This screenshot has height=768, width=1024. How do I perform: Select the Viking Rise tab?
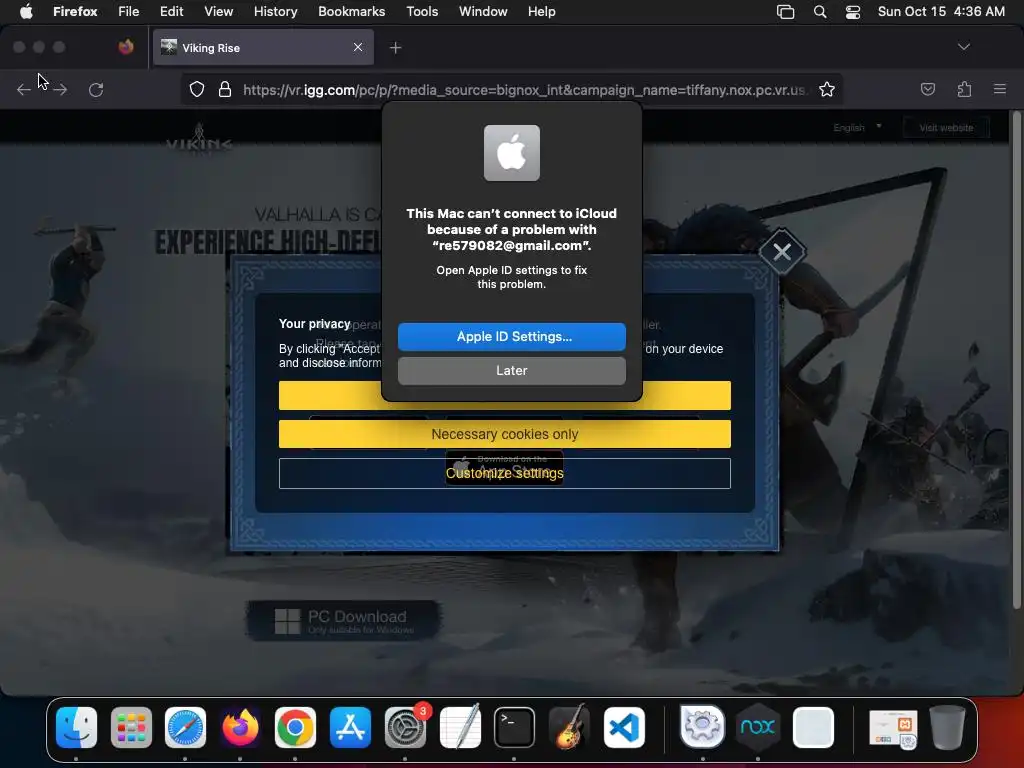pyautogui.click(x=263, y=47)
